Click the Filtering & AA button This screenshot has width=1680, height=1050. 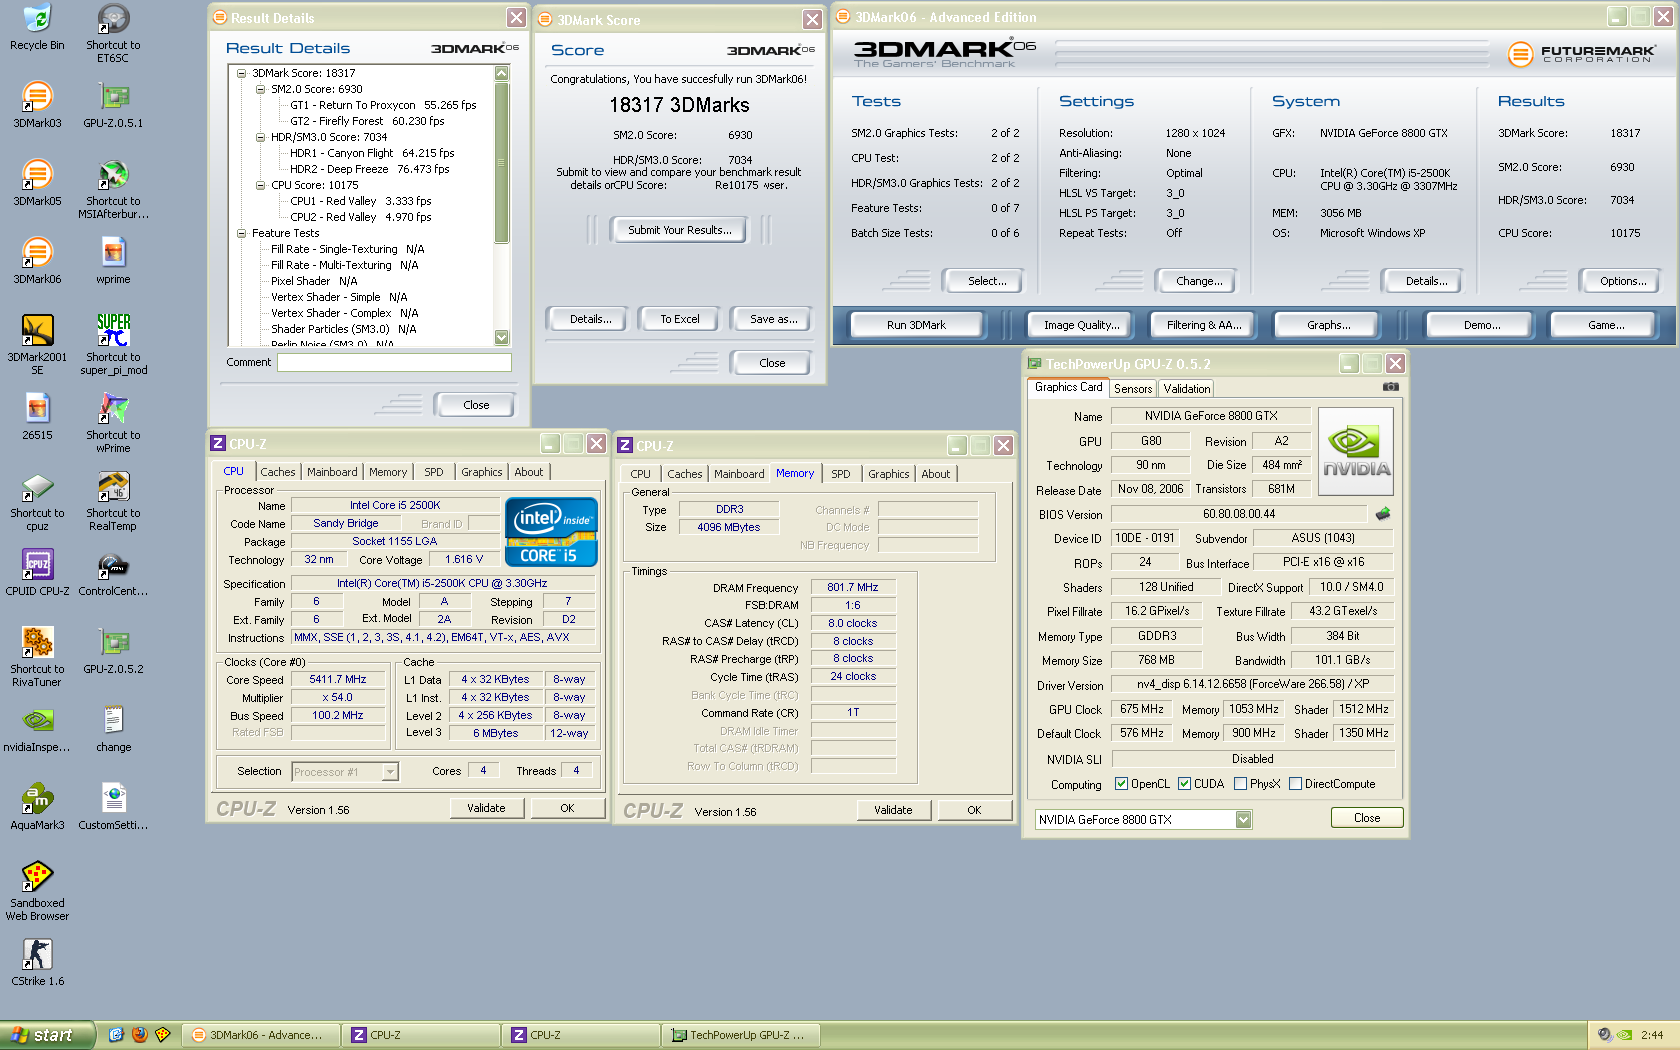[x=1203, y=325]
